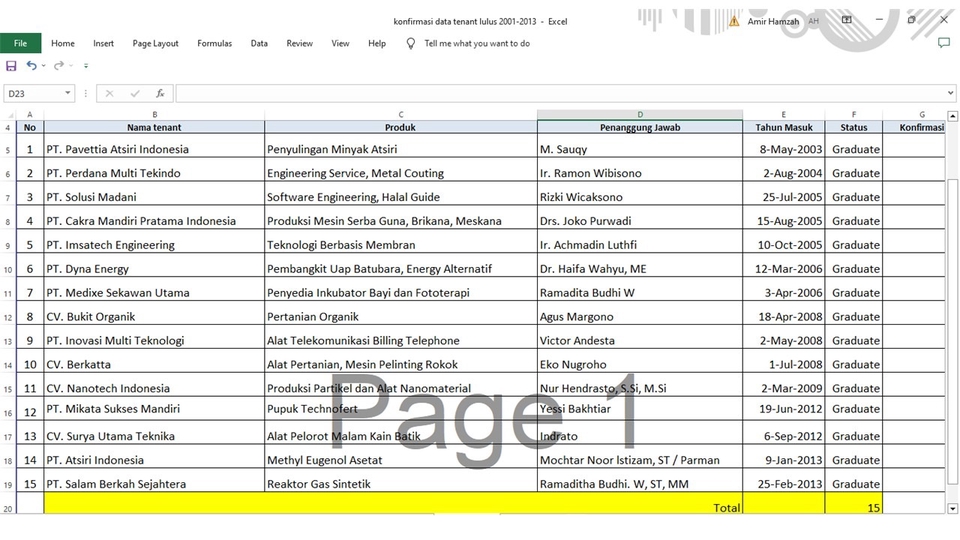
Task: Select column B header
Action: (x=154, y=114)
